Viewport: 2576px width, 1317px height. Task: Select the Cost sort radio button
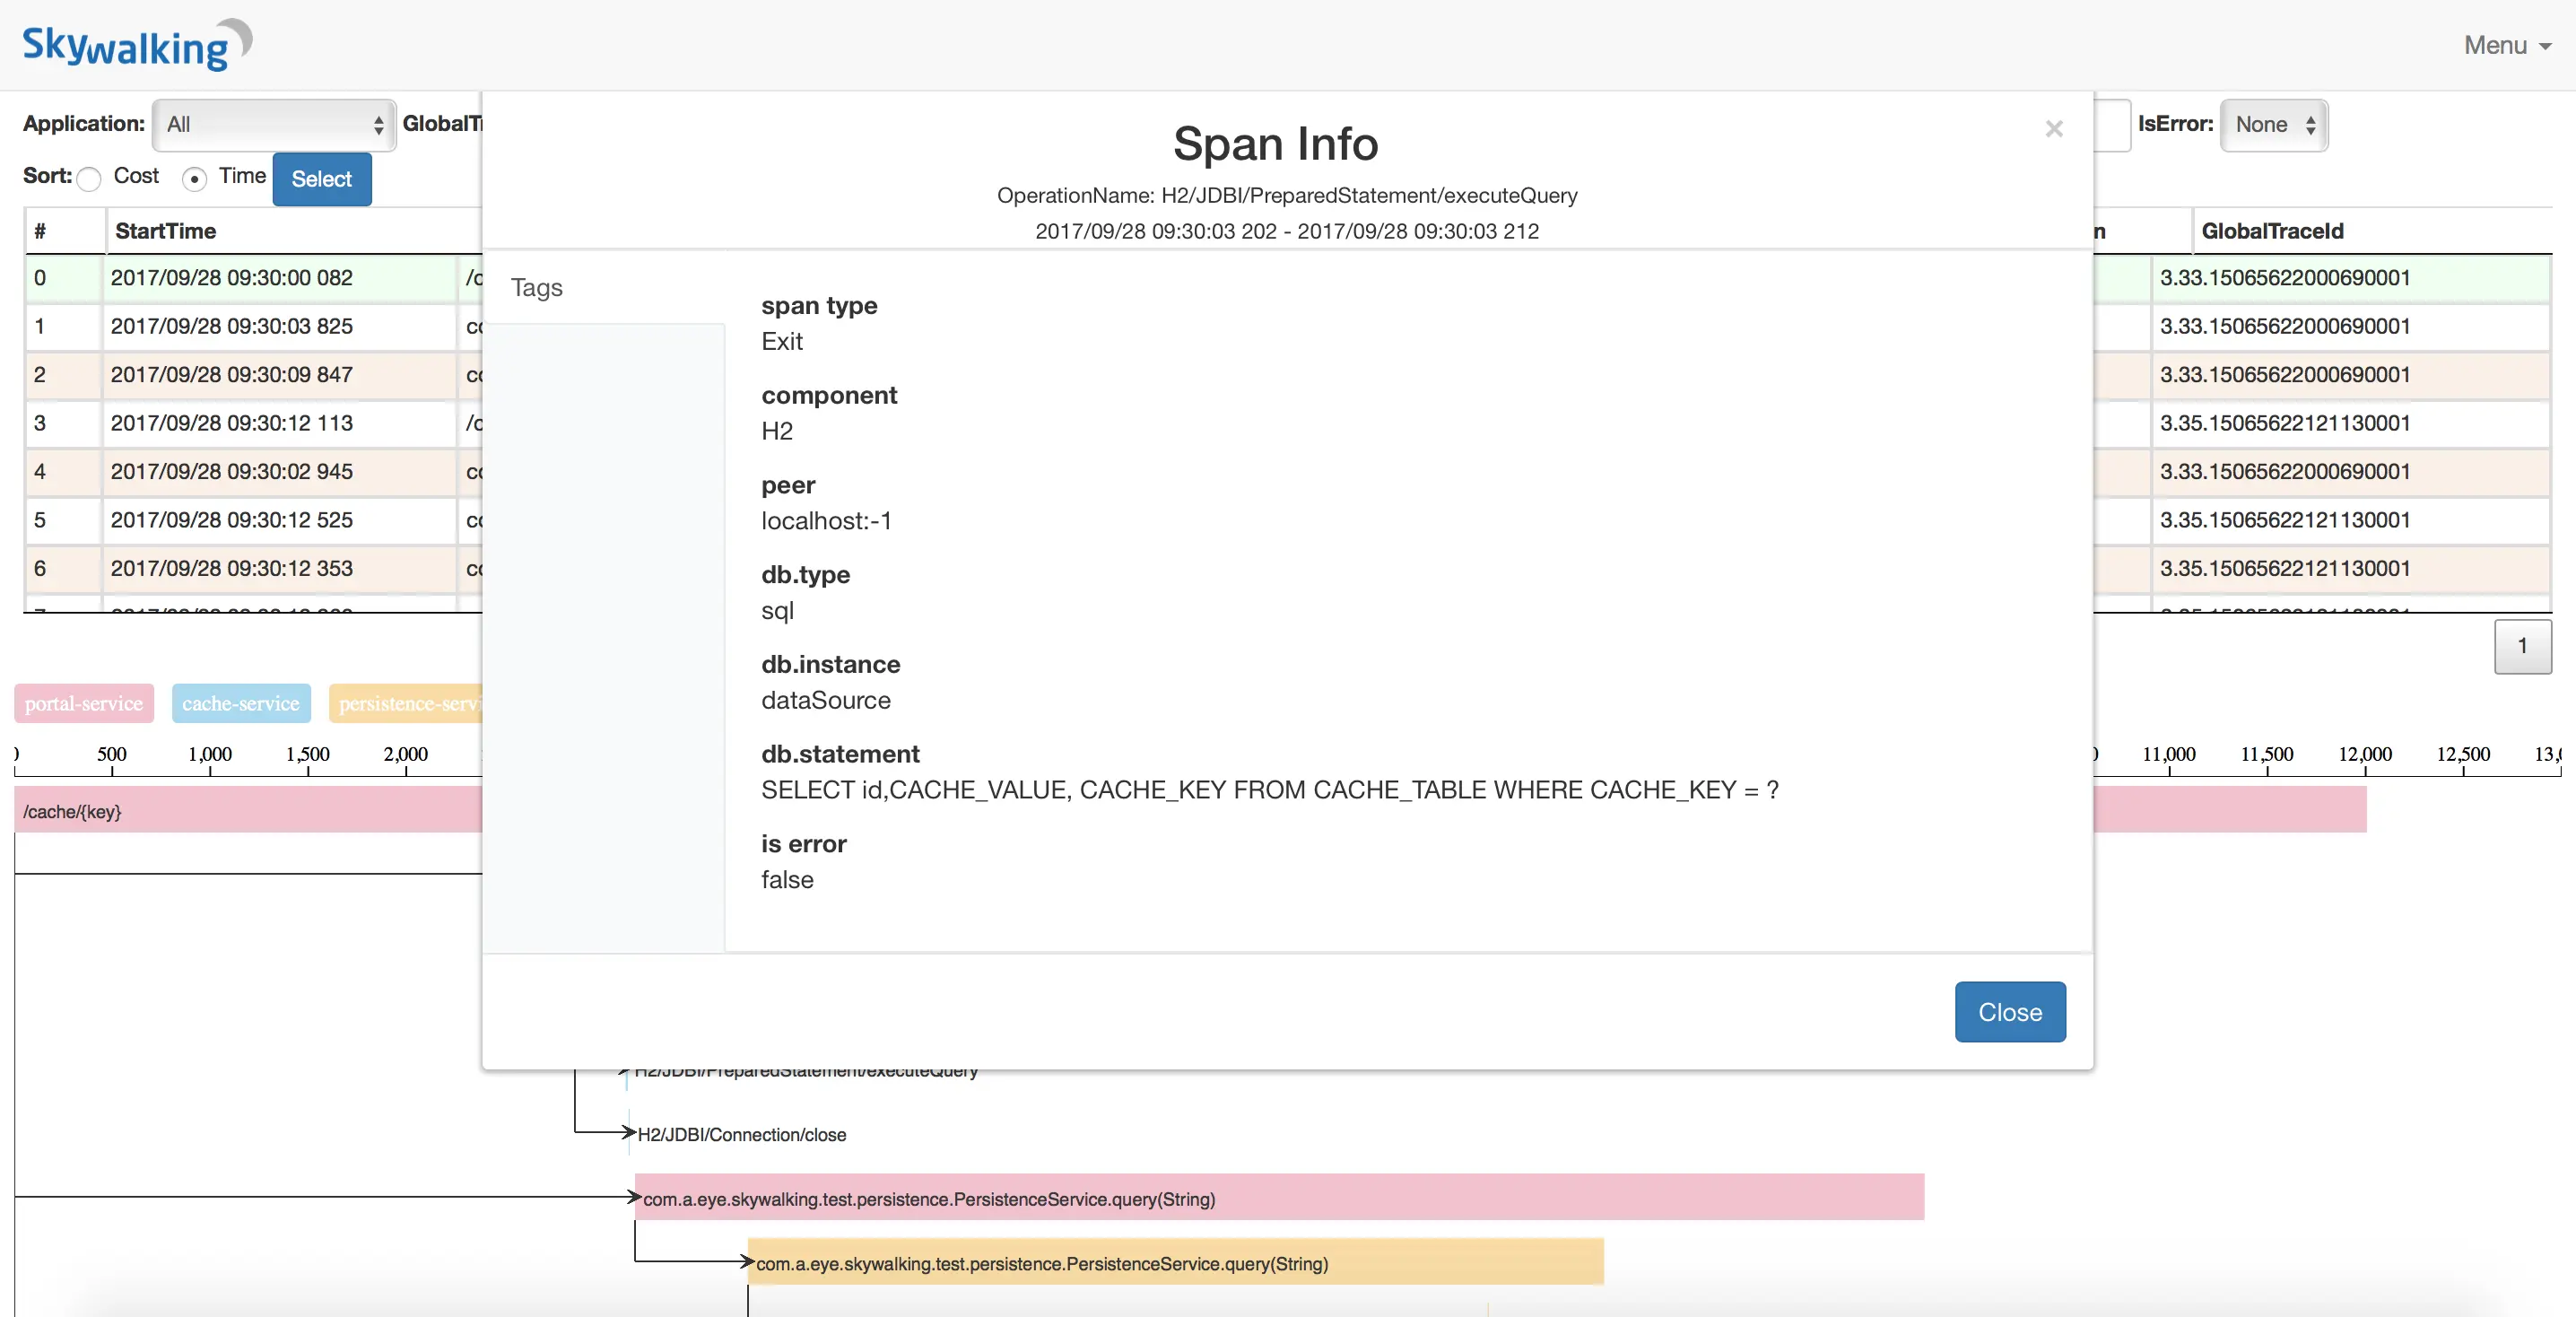pos(90,179)
